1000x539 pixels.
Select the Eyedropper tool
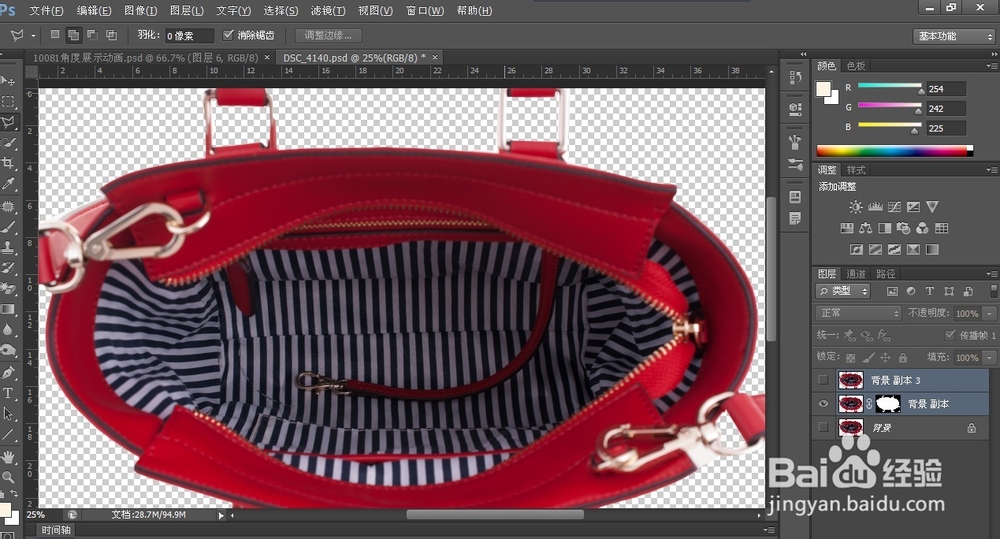coord(8,184)
